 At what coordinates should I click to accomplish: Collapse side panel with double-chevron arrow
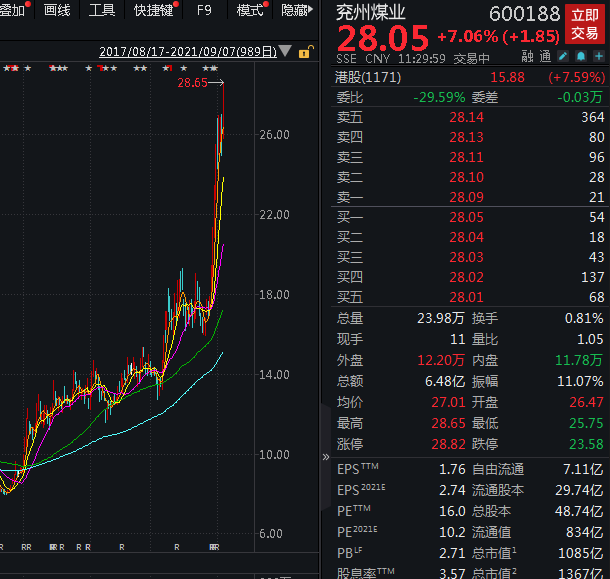(x=325, y=456)
